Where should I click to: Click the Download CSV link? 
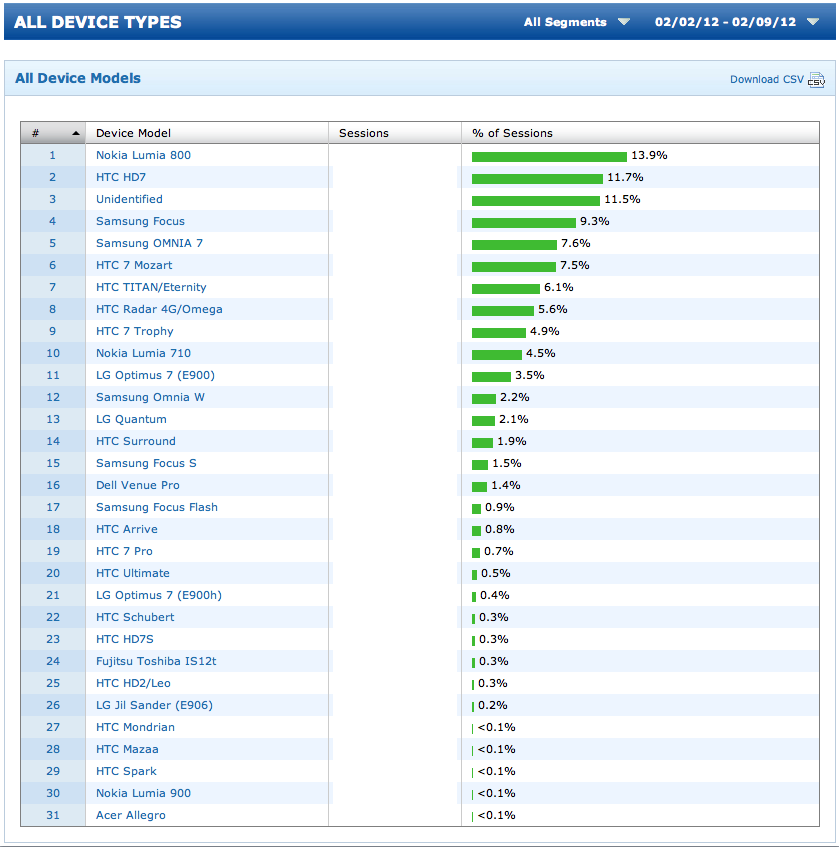pos(767,79)
